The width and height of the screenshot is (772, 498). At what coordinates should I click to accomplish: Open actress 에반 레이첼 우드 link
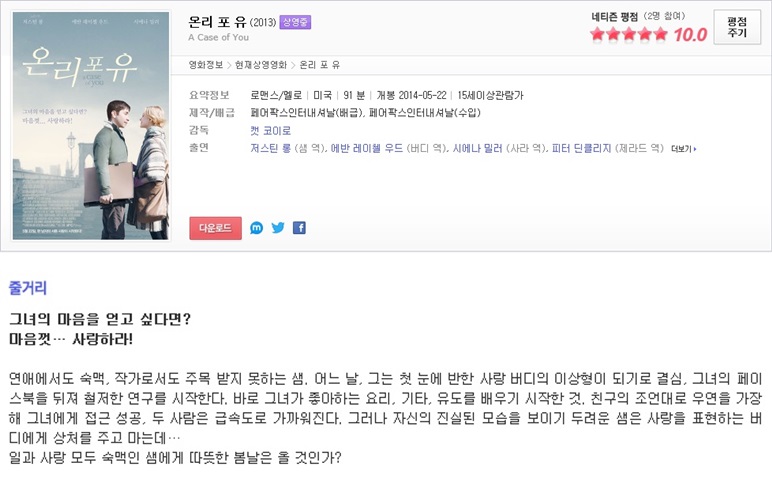(x=366, y=148)
